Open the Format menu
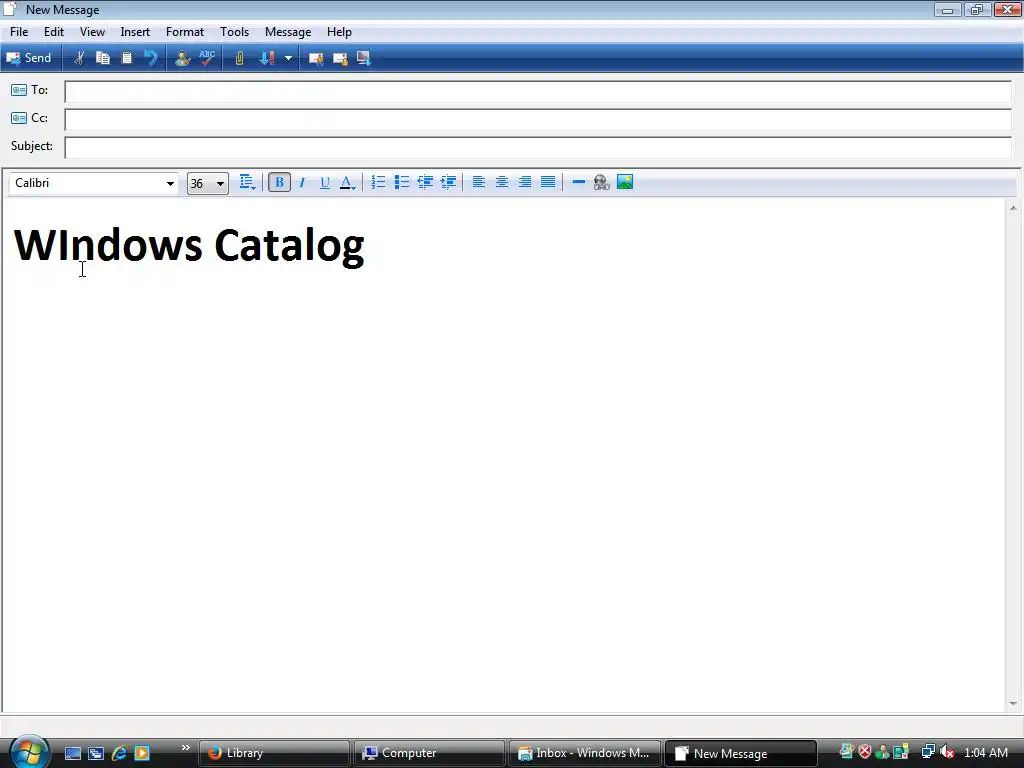Screen dimensions: 1024x768 point(185,32)
